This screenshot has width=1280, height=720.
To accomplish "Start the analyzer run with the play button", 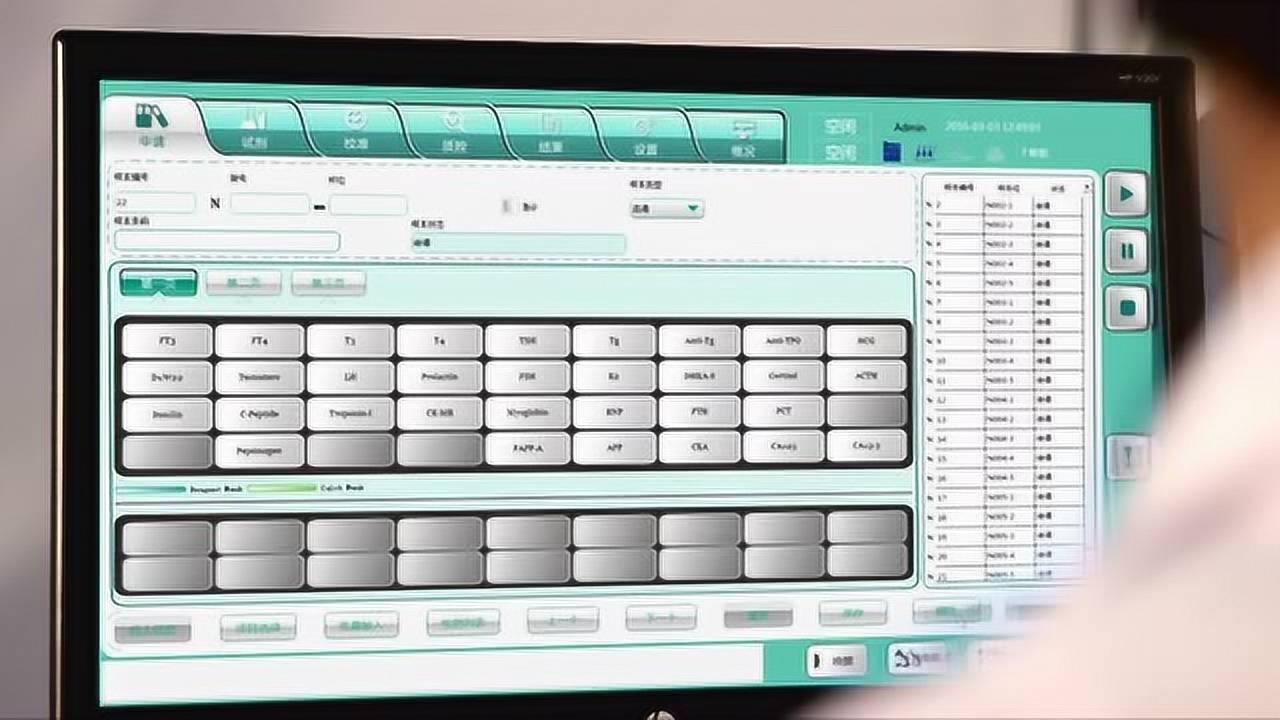I will (x=1126, y=194).
